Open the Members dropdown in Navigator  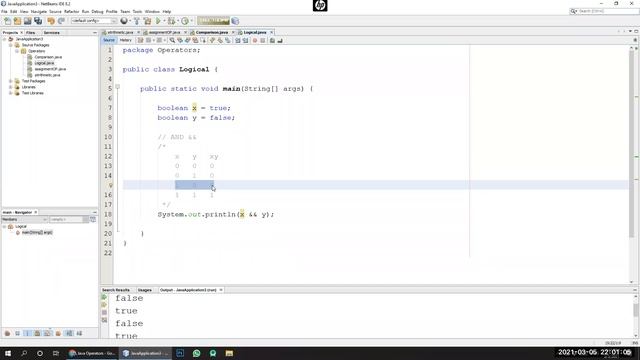25,220
